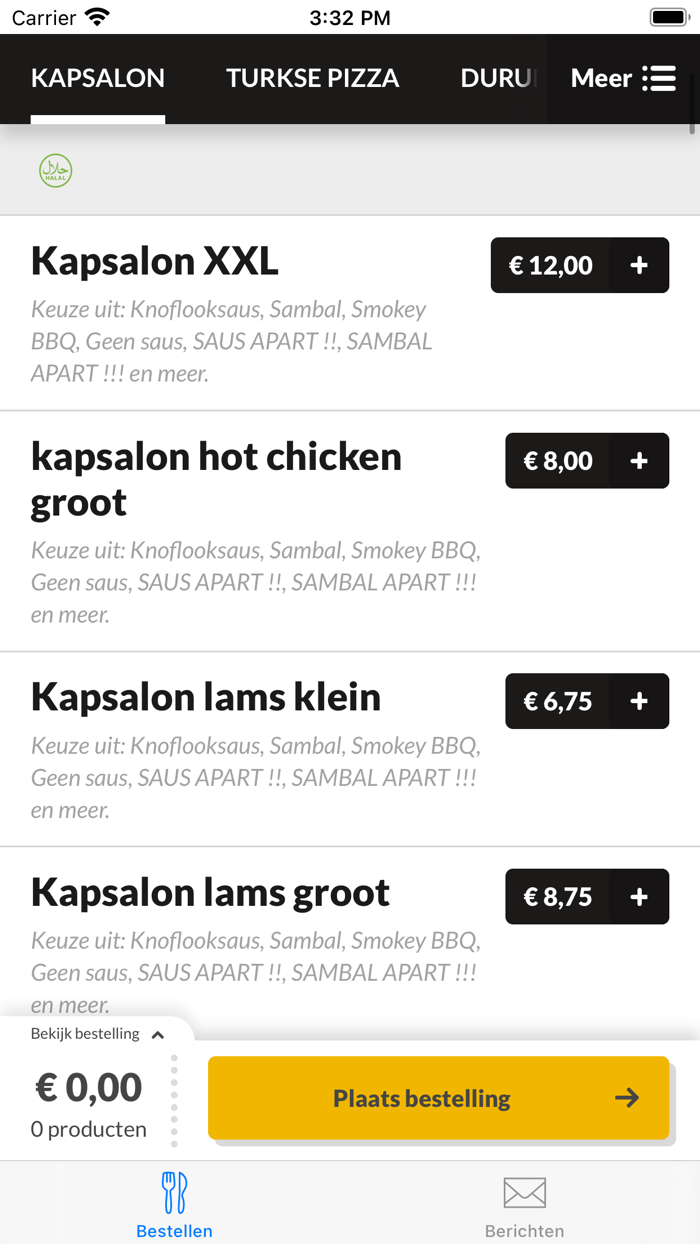Viewport: 700px width, 1244px height.
Task: Open the DURUM section
Action: (x=497, y=79)
